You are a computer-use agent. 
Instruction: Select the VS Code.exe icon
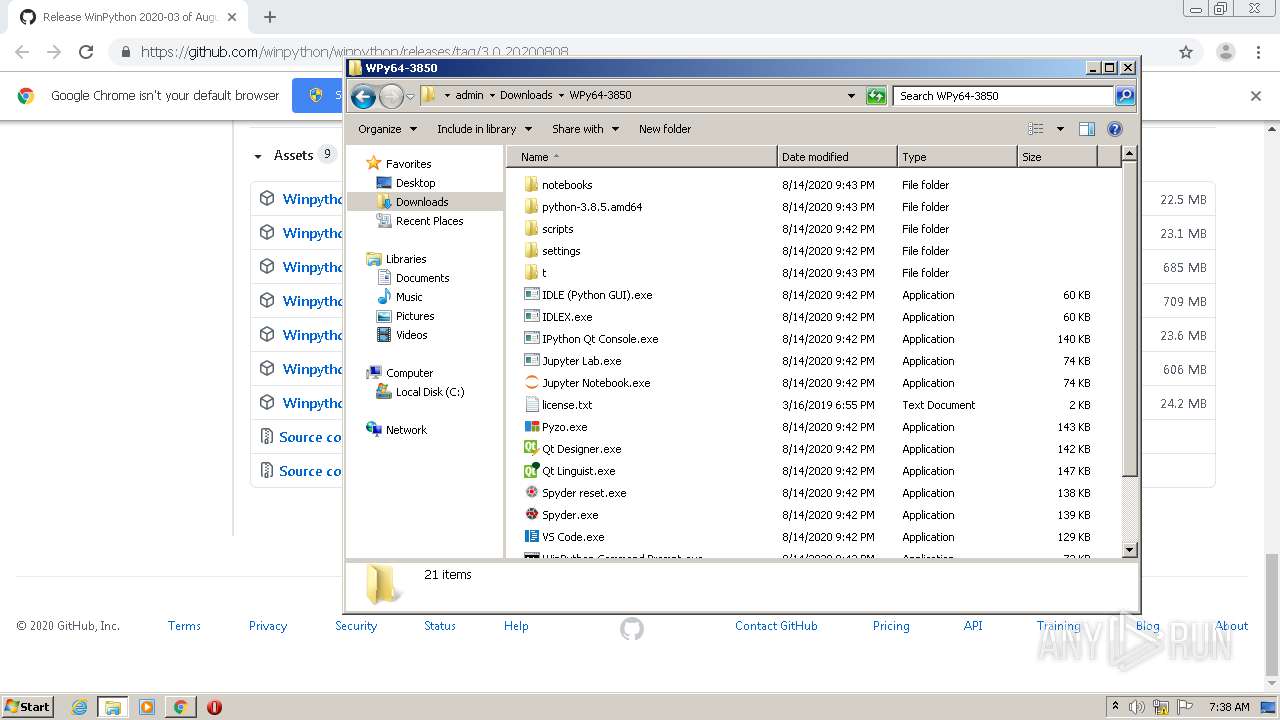(532, 537)
